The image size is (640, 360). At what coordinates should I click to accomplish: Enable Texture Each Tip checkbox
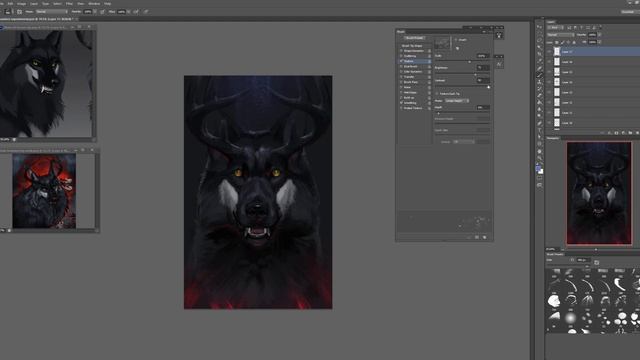pyautogui.click(x=437, y=93)
